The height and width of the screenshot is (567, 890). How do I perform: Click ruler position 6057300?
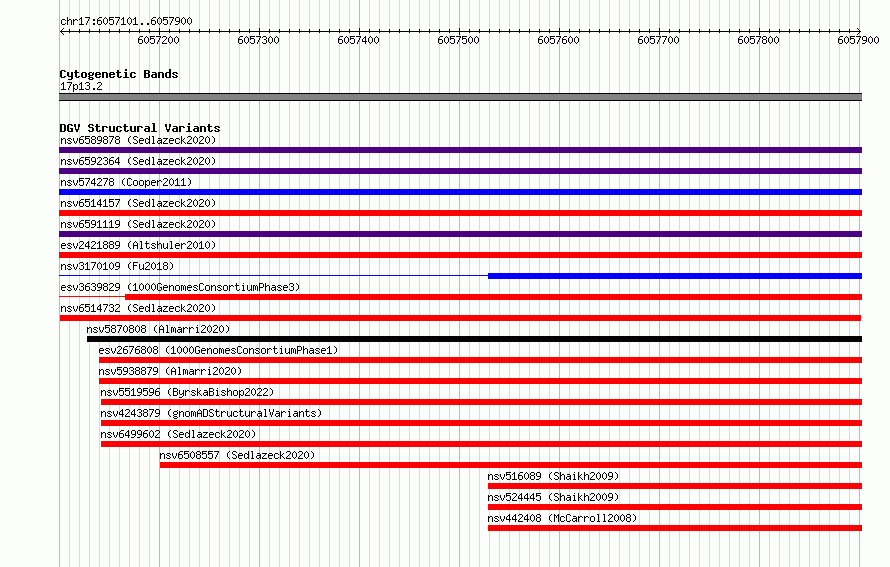tap(258, 40)
